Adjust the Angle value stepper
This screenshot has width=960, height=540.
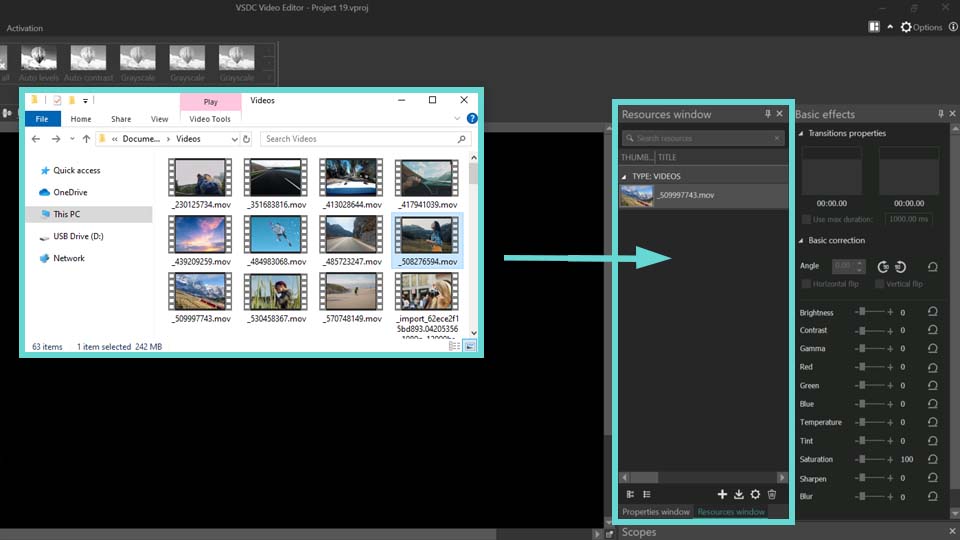click(860, 266)
